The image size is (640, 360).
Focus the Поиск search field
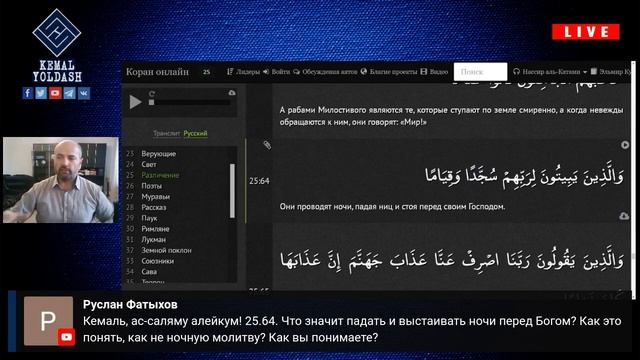point(480,72)
